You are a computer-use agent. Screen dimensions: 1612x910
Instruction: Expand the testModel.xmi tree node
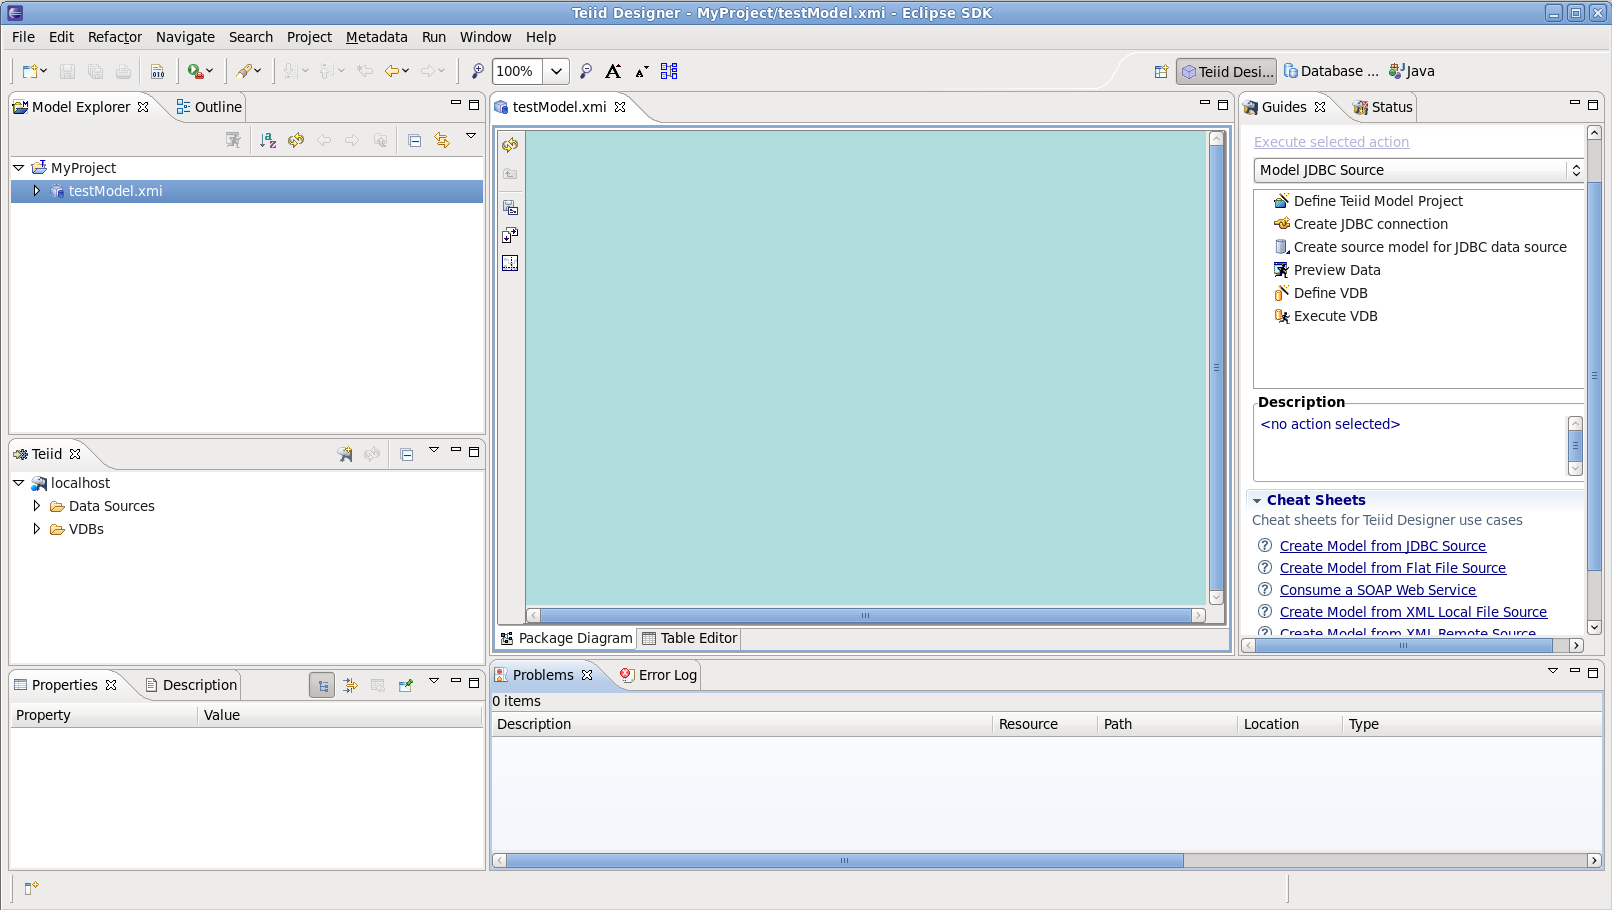point(37,191)
